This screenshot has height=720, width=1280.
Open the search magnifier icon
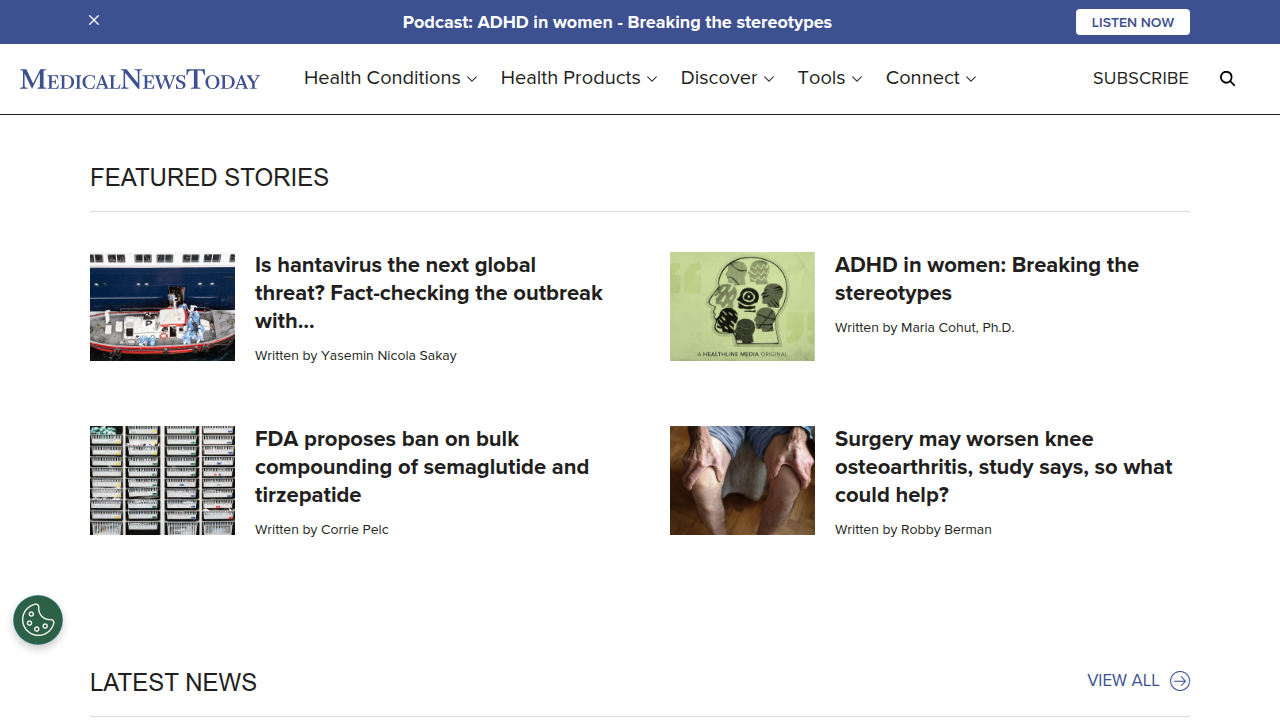pyautogui.click(x=1228, y=79)
